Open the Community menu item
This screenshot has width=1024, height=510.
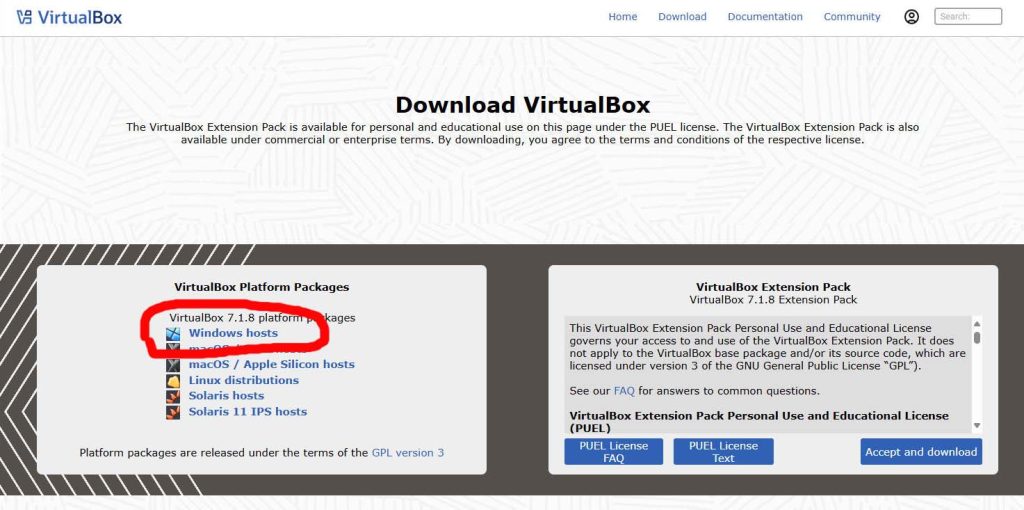coord(852,17)
